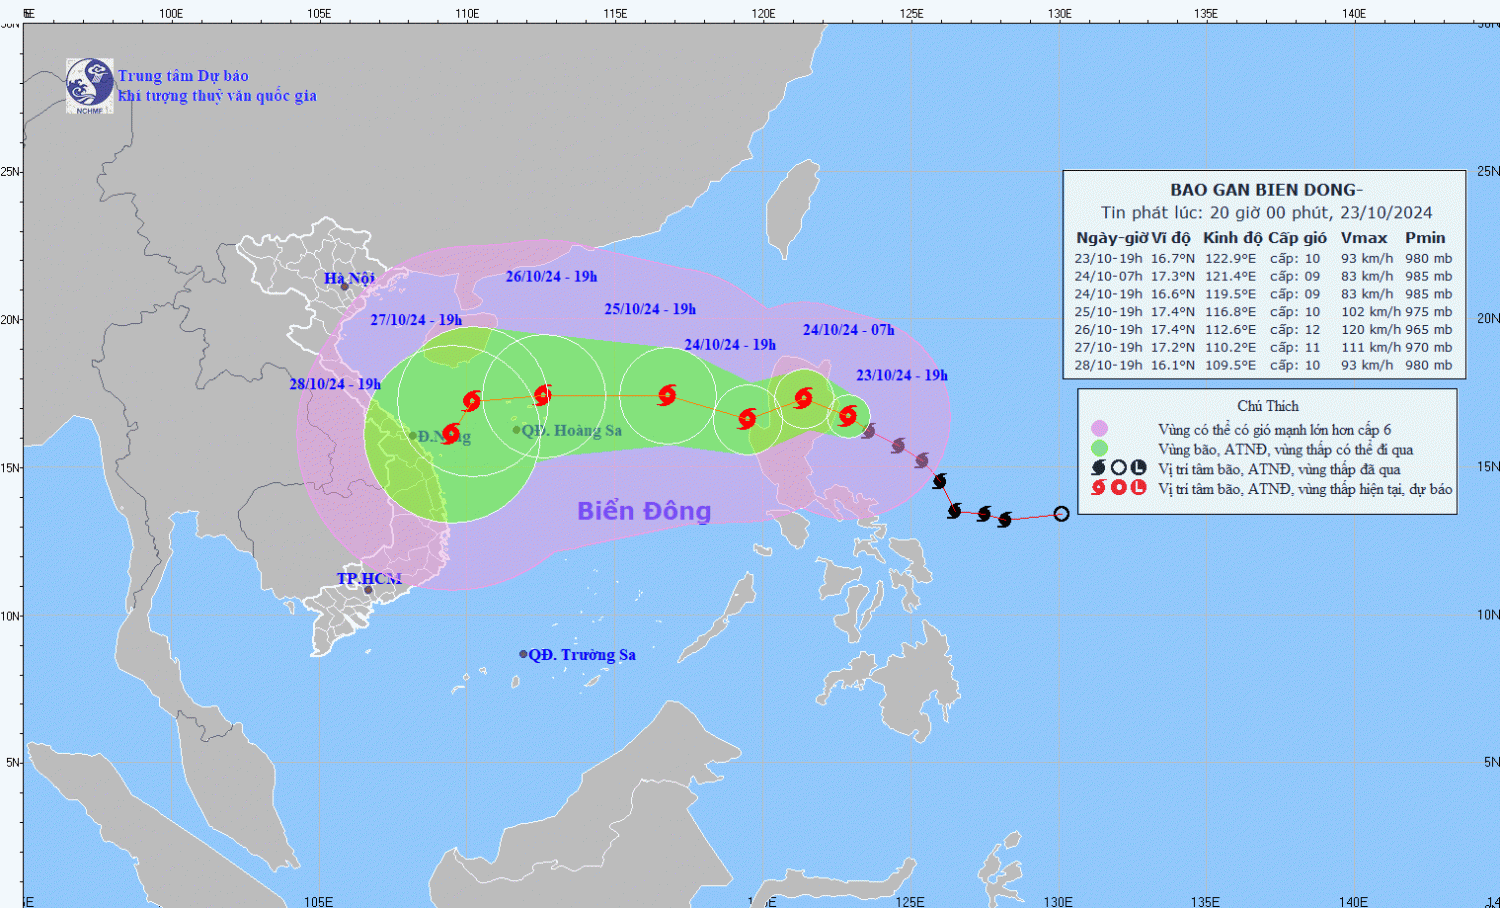Click the QĐ. Trường Sa marker dot
Image resolution: width=1500 pixels, height=908 pixels.
[x=523, y=654]
